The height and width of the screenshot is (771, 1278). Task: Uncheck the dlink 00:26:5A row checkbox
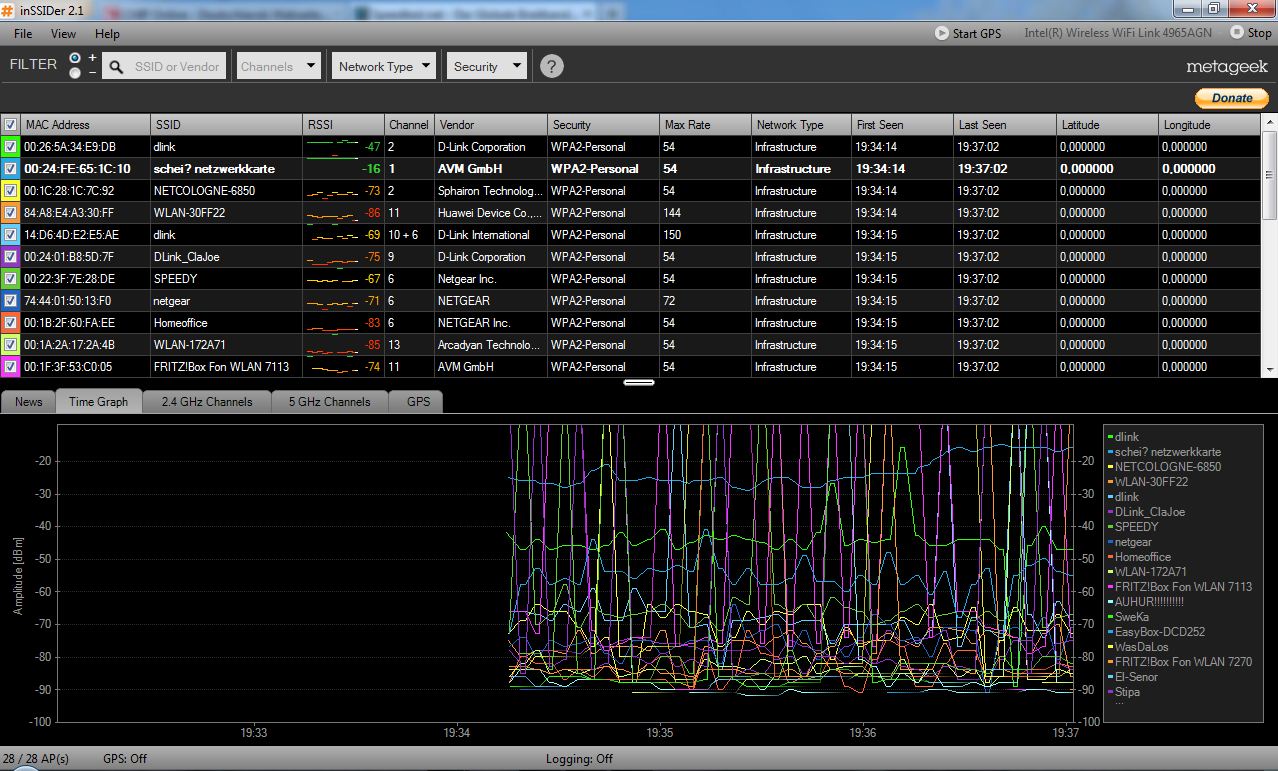click(x=10, y=147)
